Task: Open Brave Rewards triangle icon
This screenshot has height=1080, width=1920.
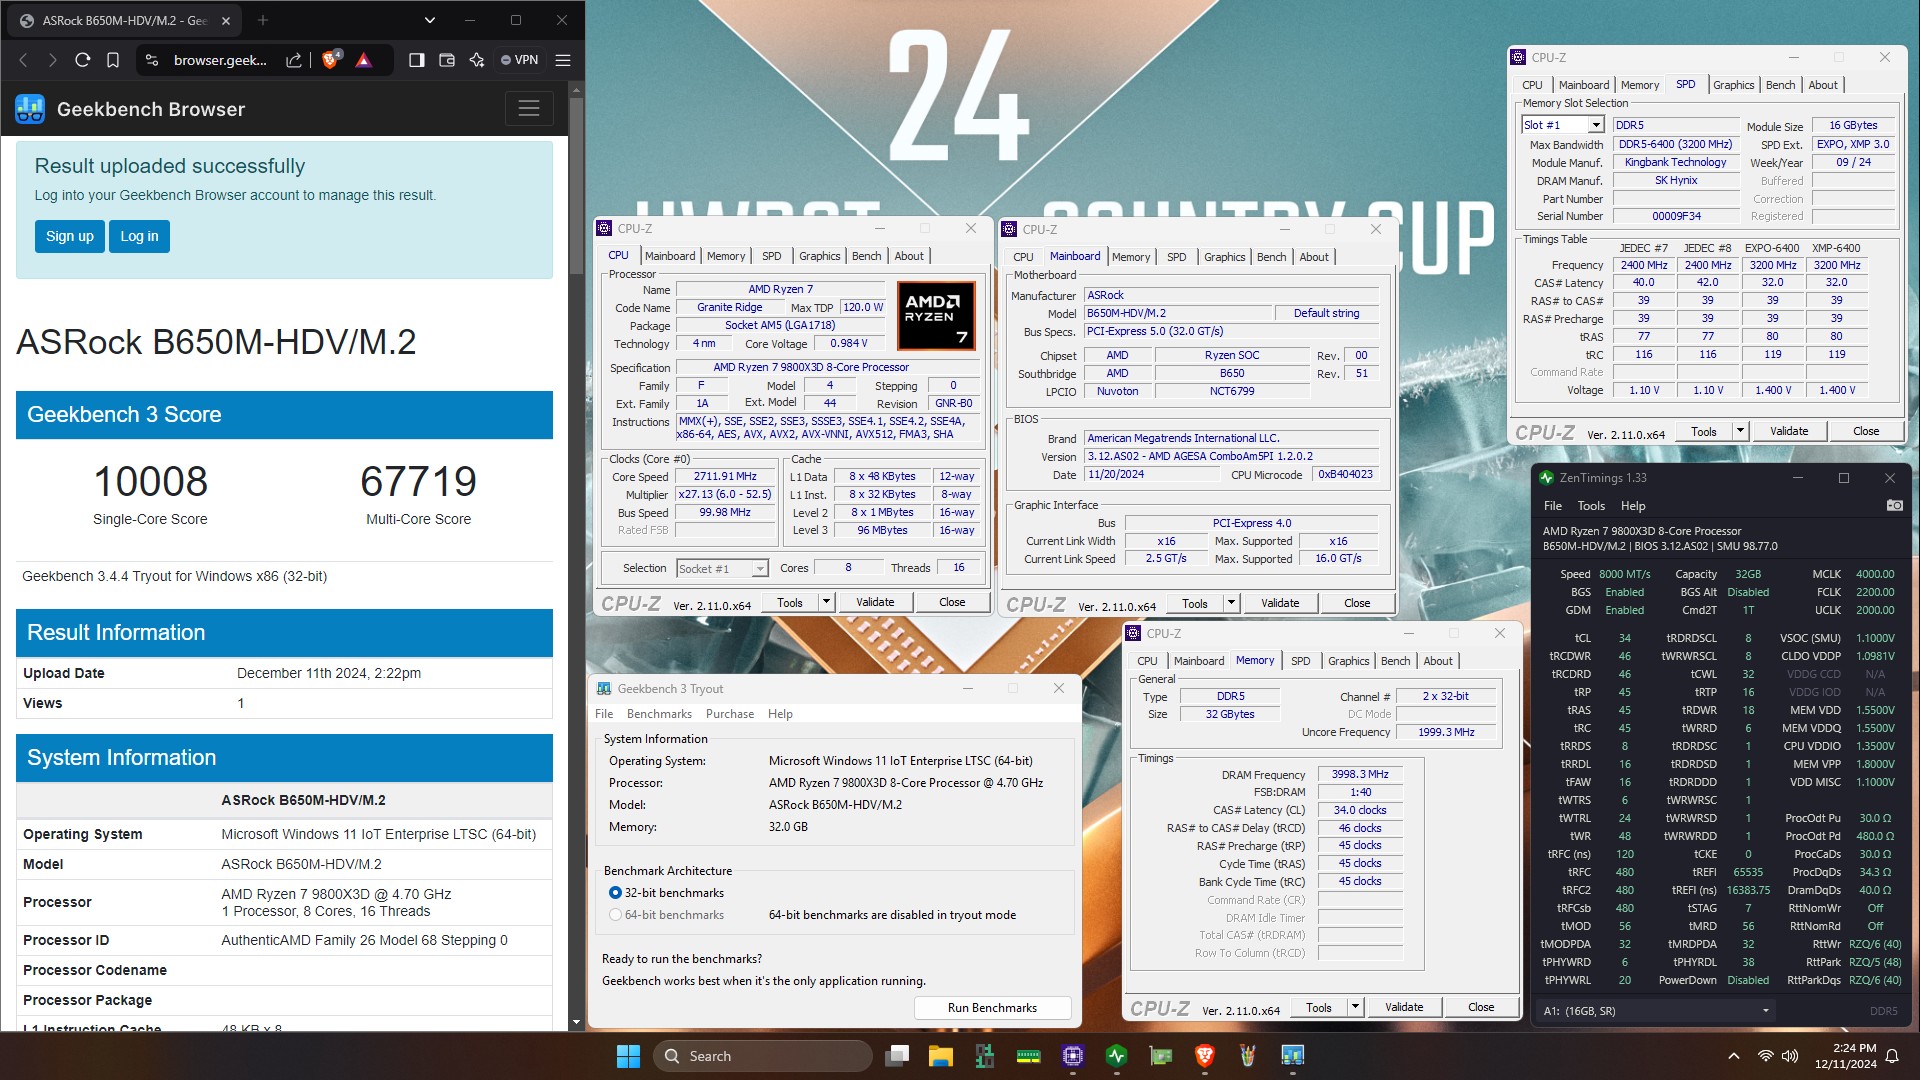Action: (364, 60)
